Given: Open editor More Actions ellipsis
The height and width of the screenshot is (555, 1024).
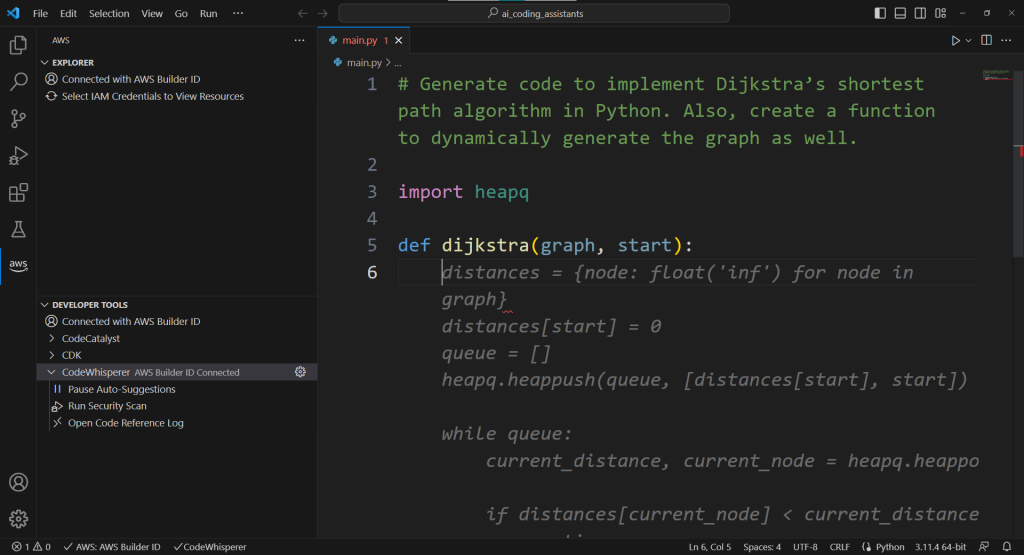Looking at the screenshot, I should [x=1006, y=40].
